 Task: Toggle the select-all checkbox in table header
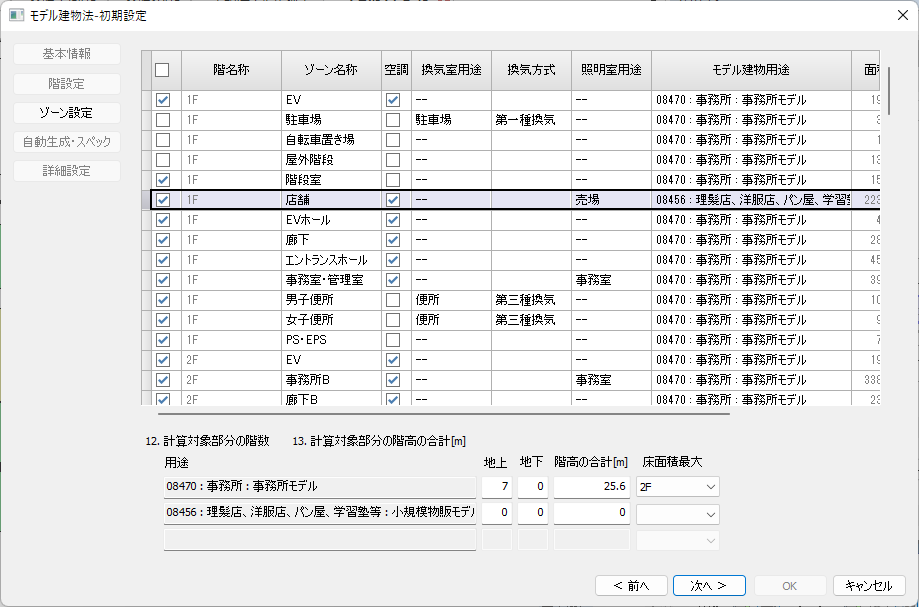163,70
